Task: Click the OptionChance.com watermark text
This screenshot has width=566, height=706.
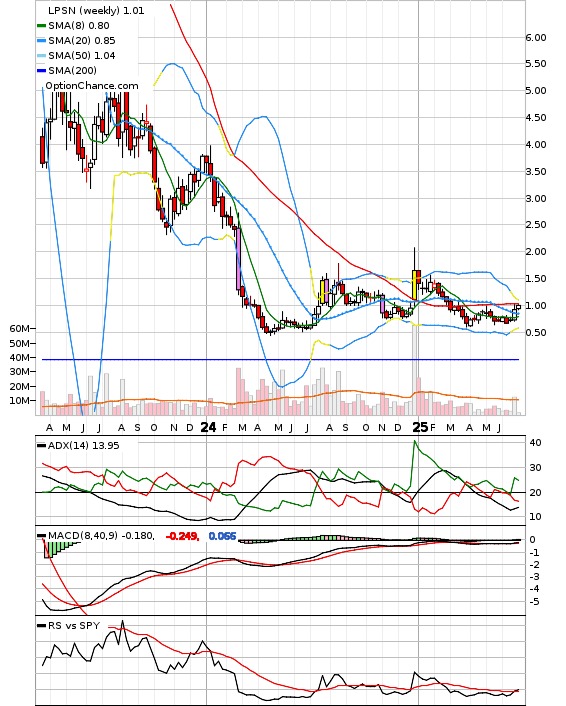Action: (92, 86)
